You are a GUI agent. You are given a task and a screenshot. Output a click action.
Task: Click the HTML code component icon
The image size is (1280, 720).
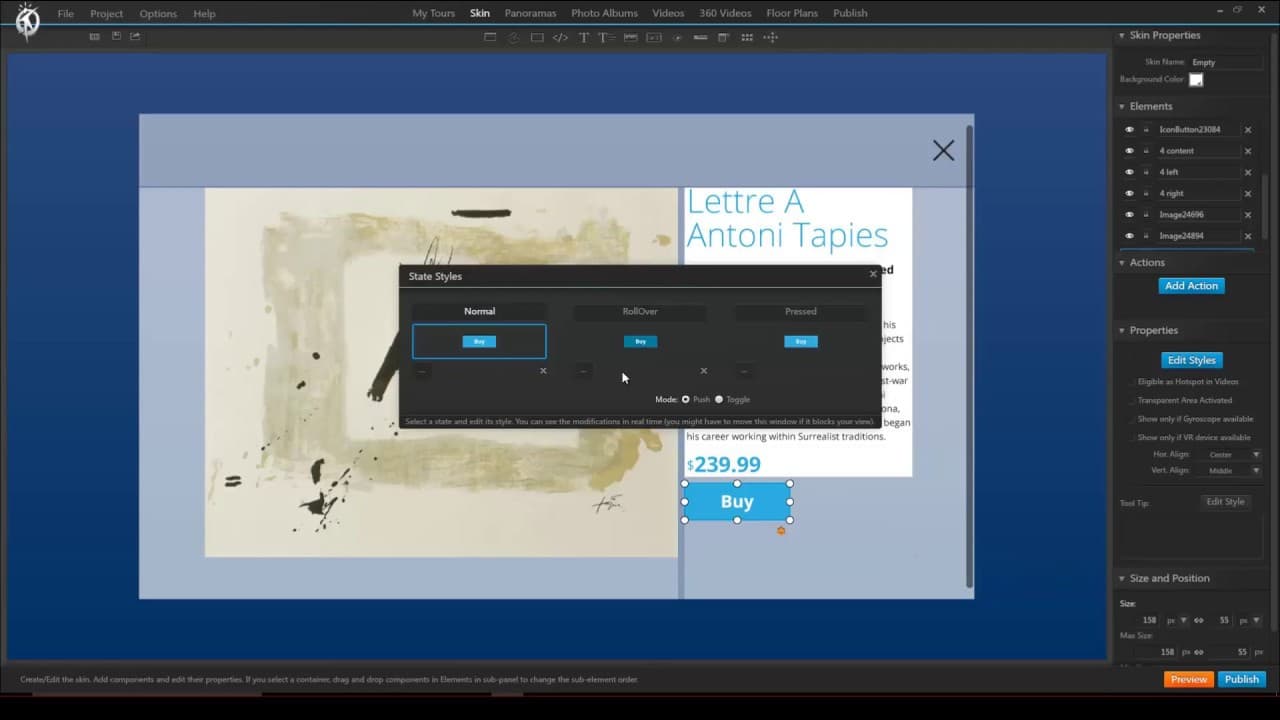point(560,37)
